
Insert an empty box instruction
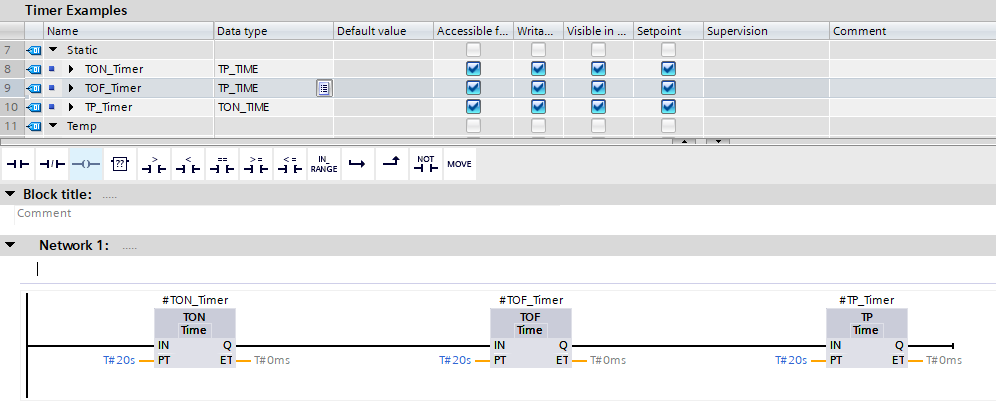point(120,163)
